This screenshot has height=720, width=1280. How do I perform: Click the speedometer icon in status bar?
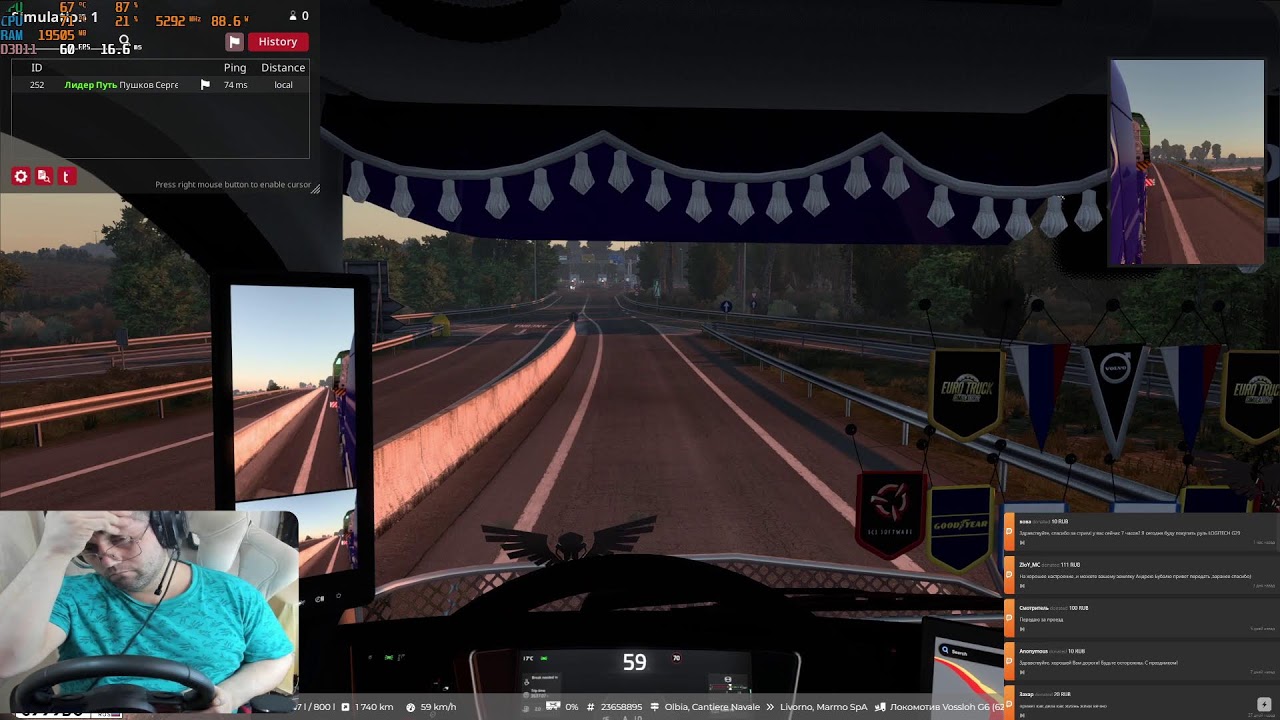411,707
